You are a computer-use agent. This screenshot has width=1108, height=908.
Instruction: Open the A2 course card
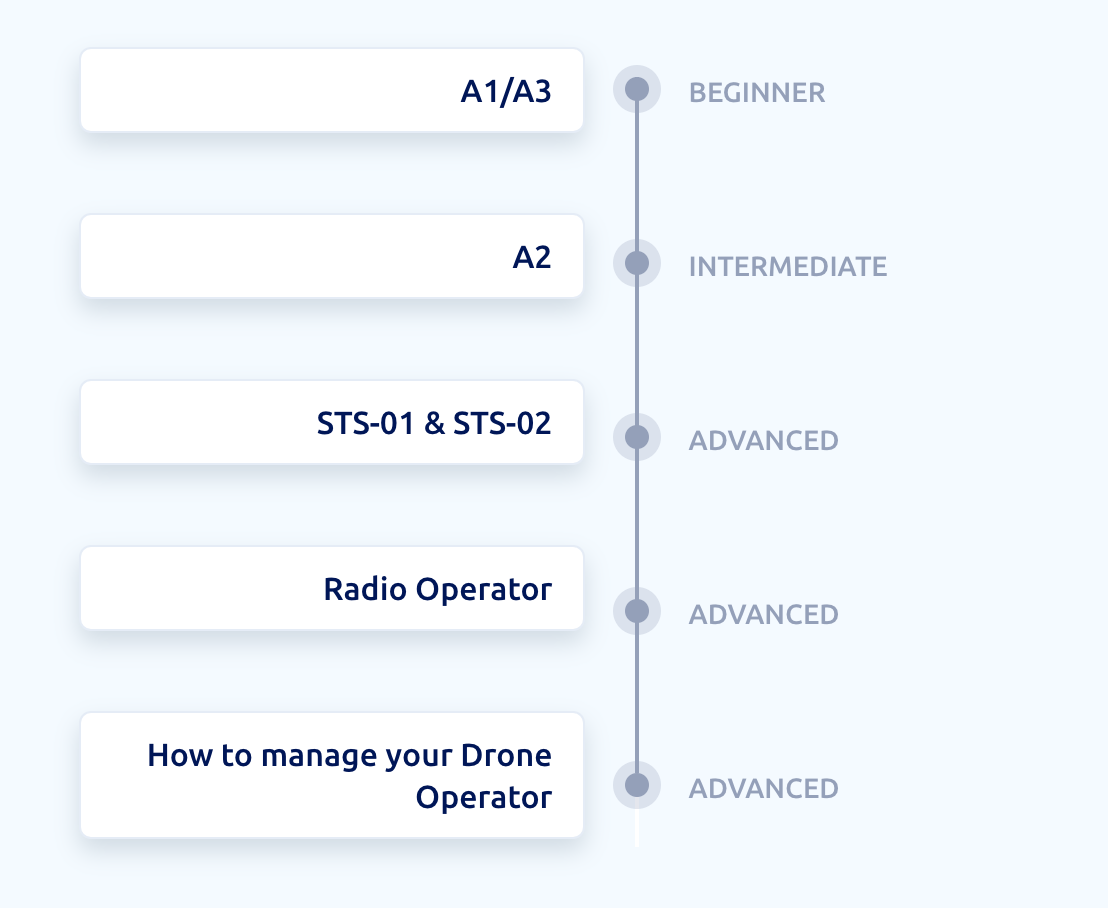332,255
